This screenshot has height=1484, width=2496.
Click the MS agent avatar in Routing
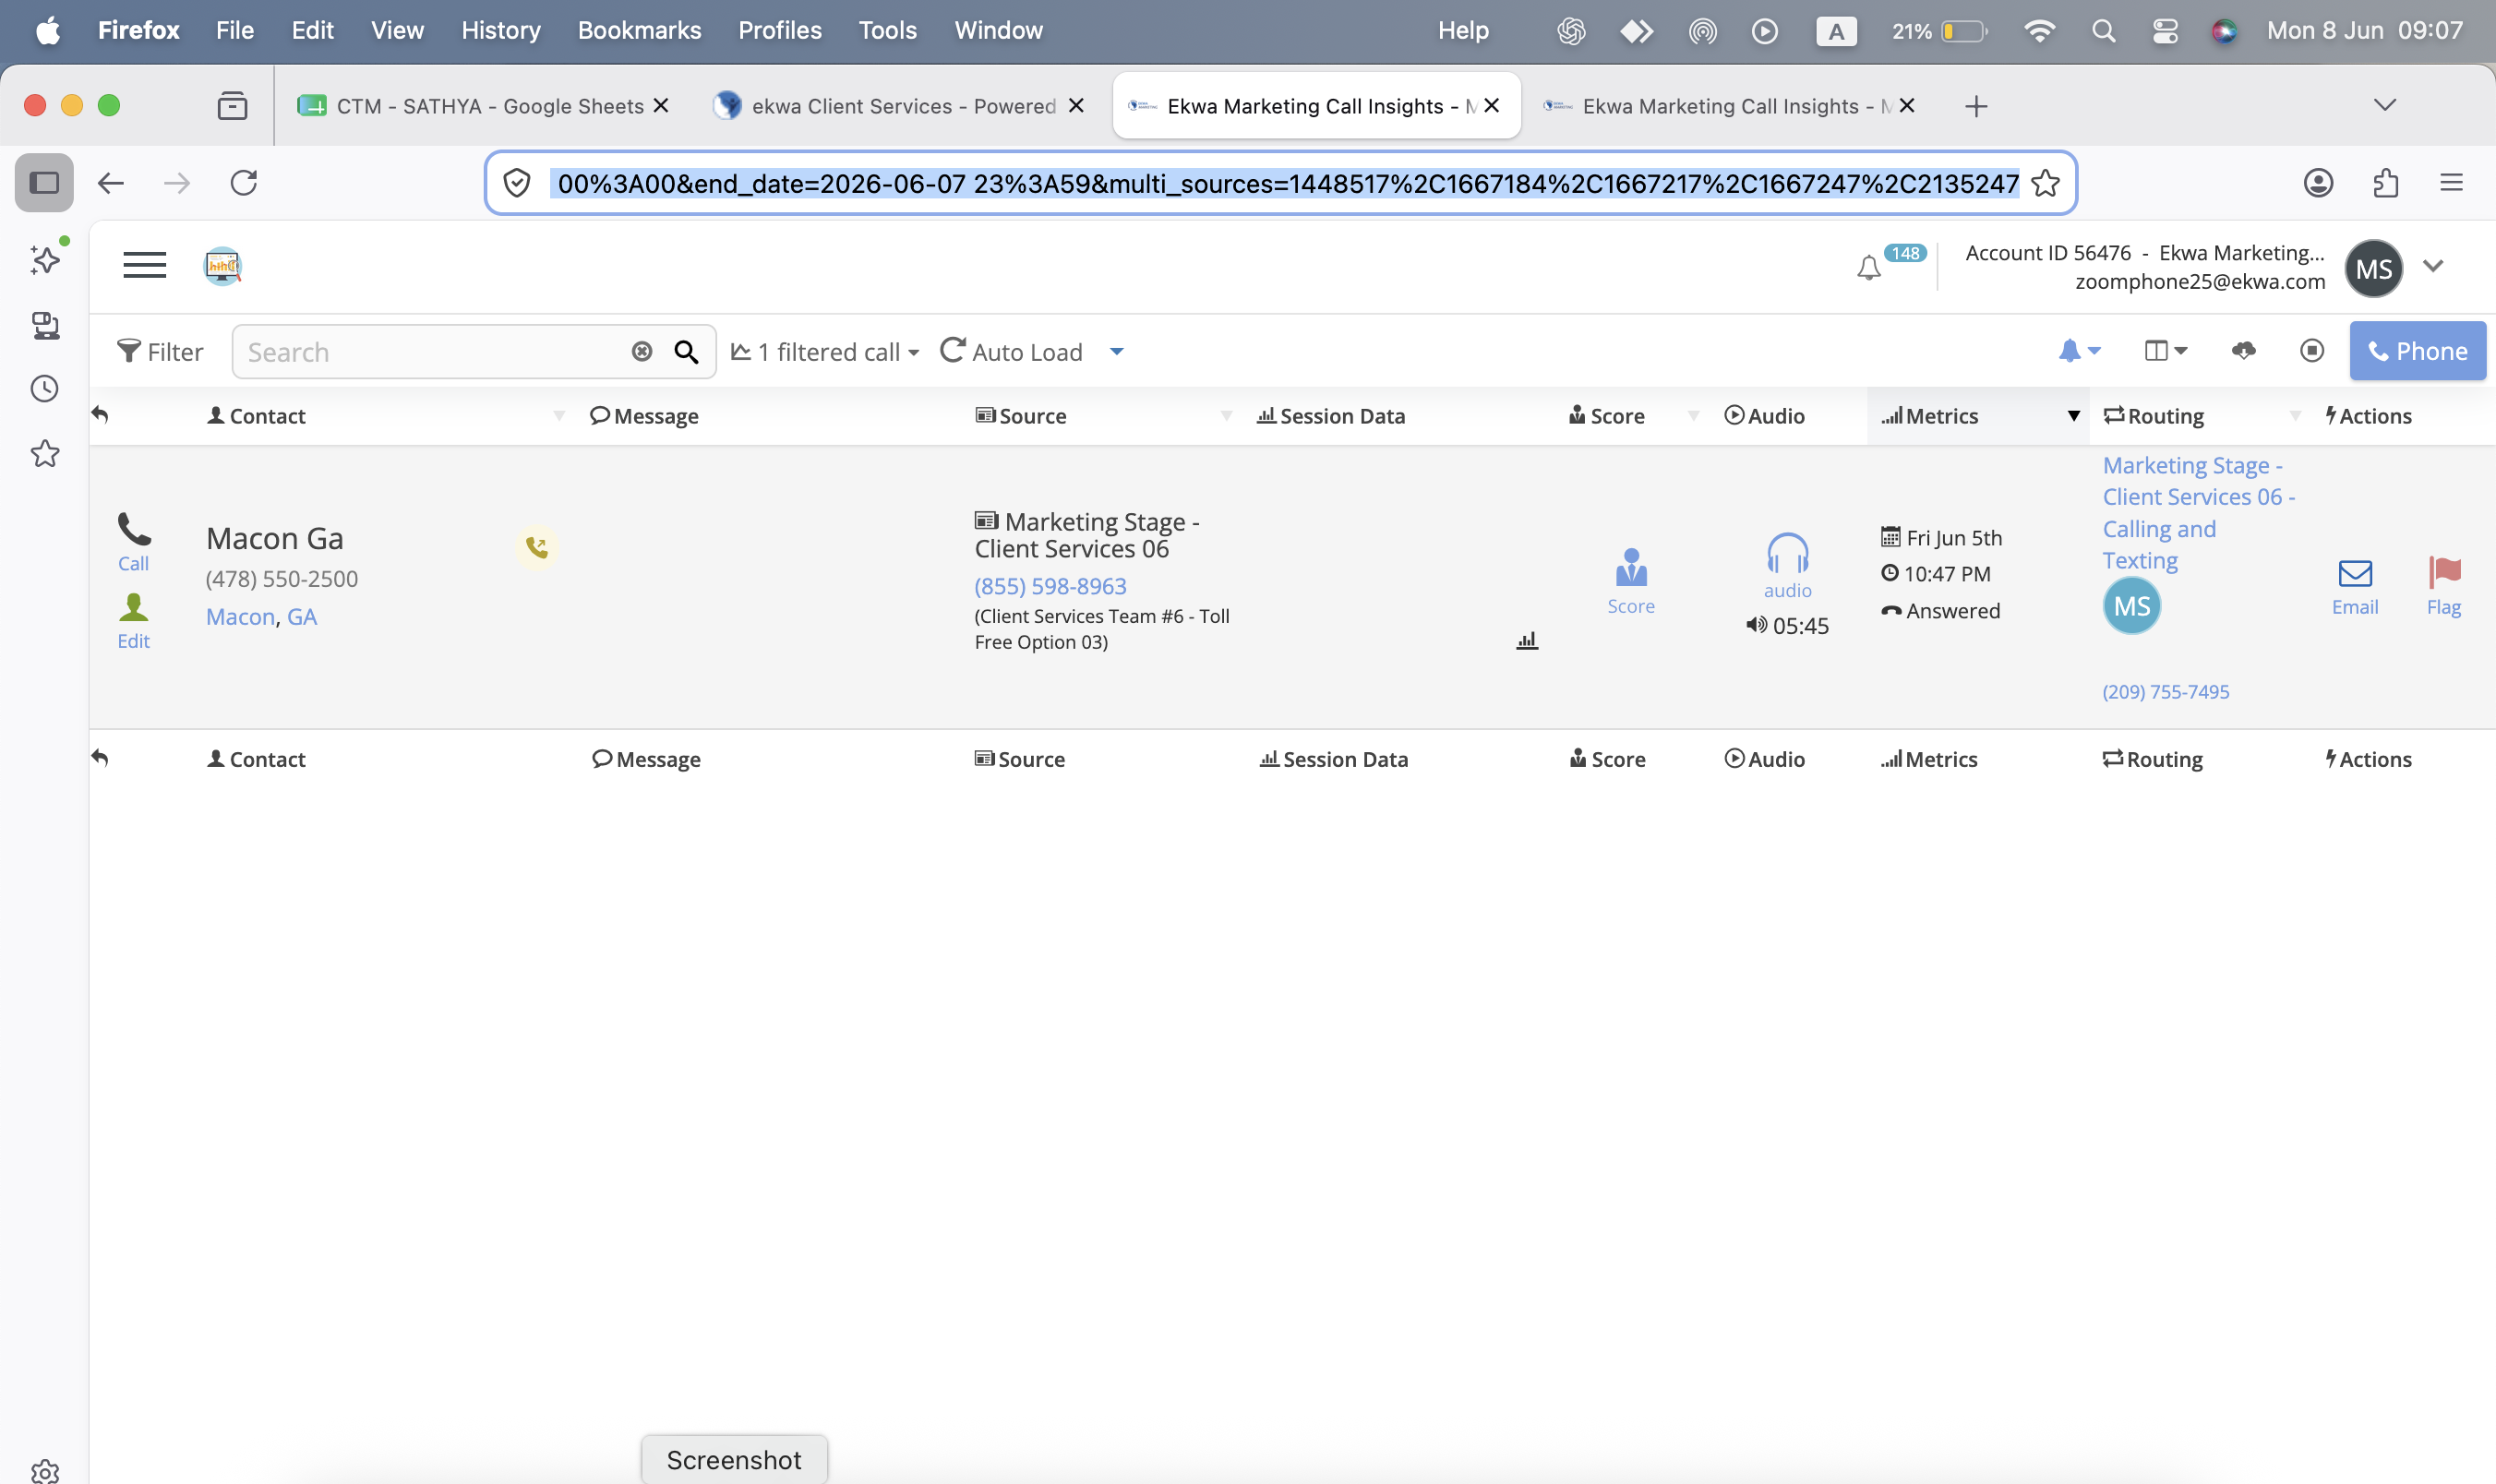[2131, 606]
